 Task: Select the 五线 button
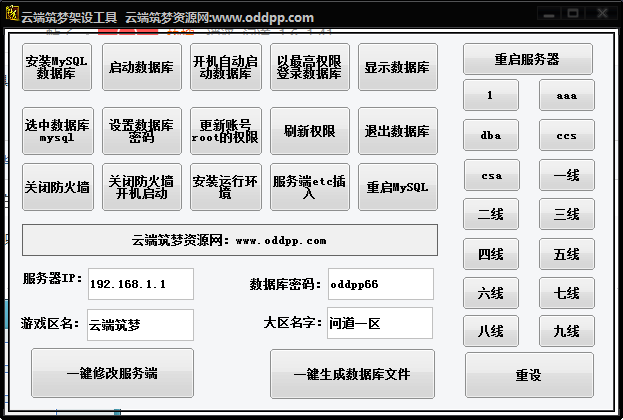pyautogui.click(x=567, y=254)
